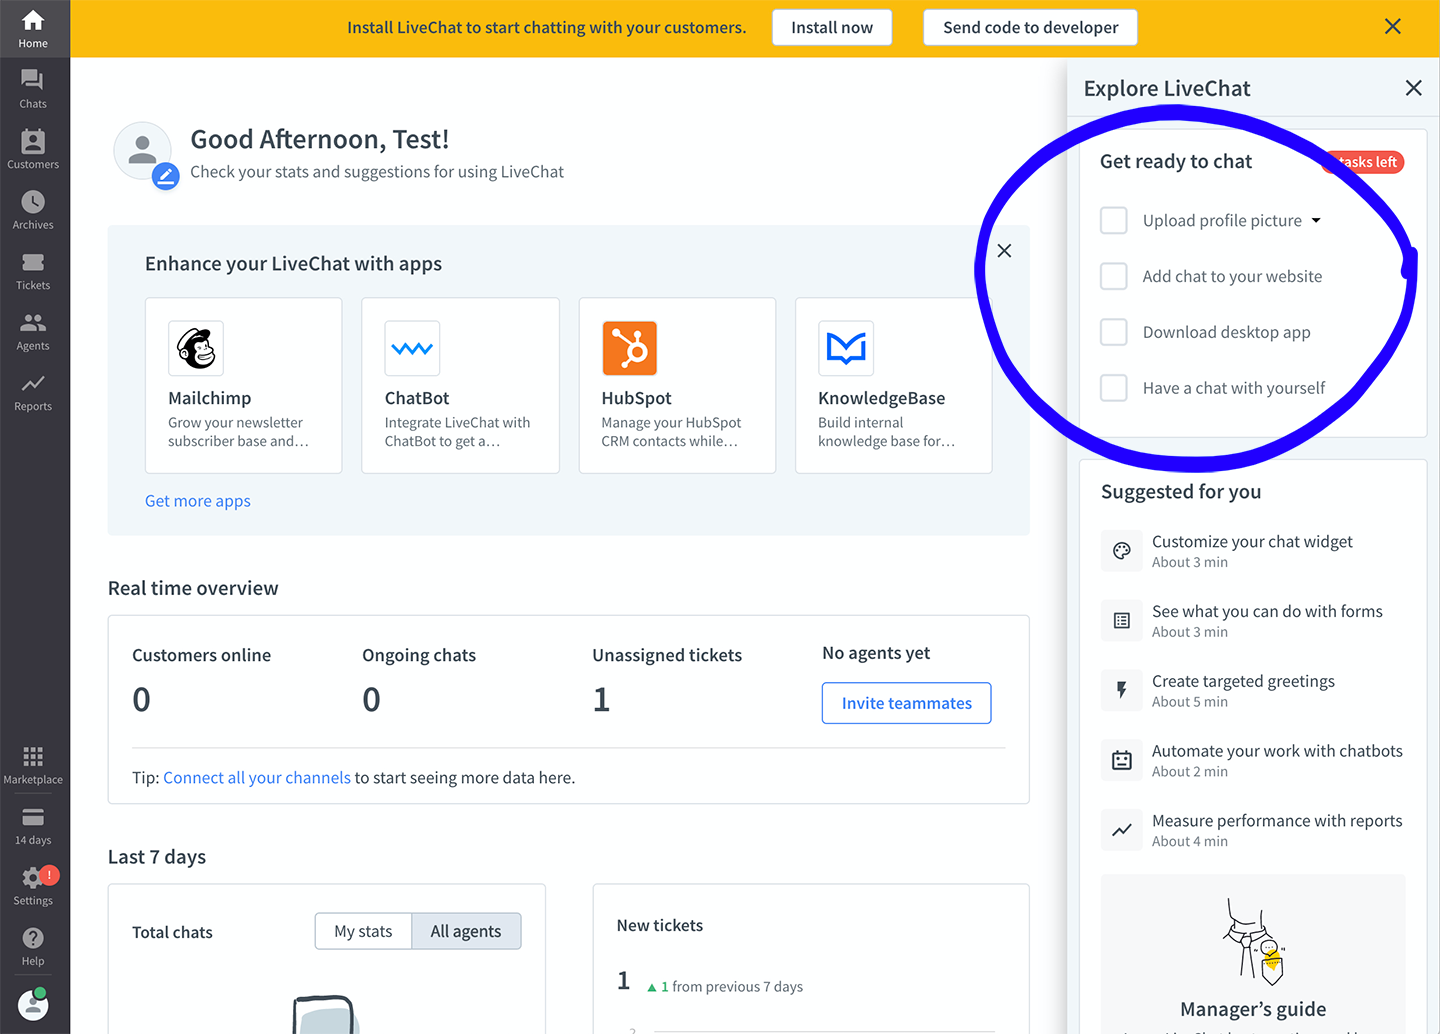Click the Suggested for you heading
Image resolution: width=1440 pixels, height=1034 pixels.
[x=1181, y=492]
